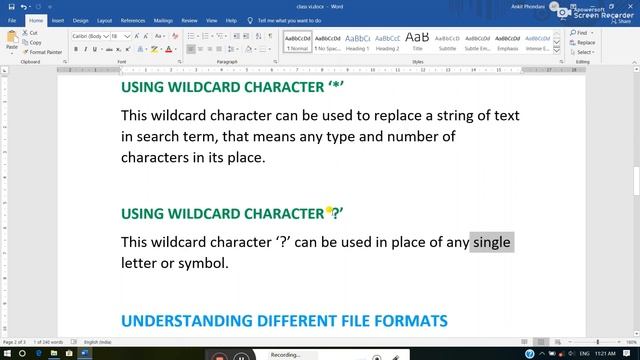This screenshot has width=640, height=360.
Task: Click Replace in Editing group
Action: coord(583,42)
